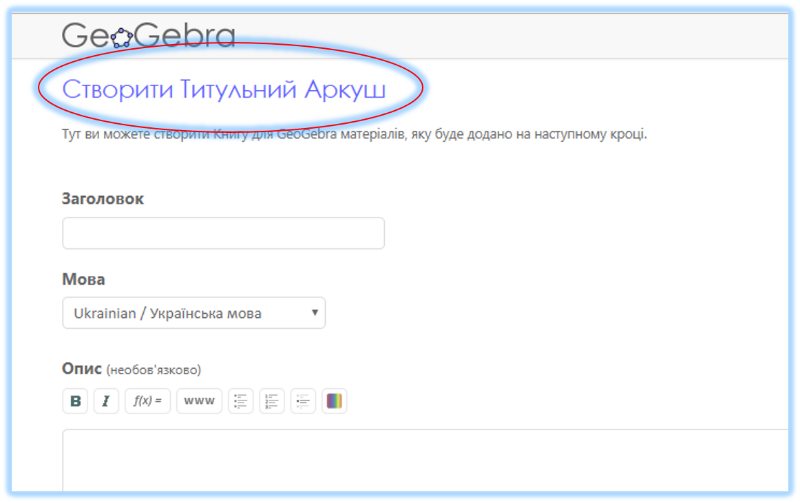Insert a numbered list

click(272, 401)
